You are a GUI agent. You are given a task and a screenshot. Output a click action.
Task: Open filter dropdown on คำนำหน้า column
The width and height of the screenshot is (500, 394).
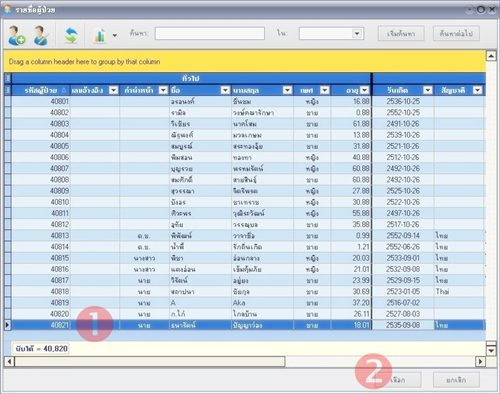pos(163,90)
